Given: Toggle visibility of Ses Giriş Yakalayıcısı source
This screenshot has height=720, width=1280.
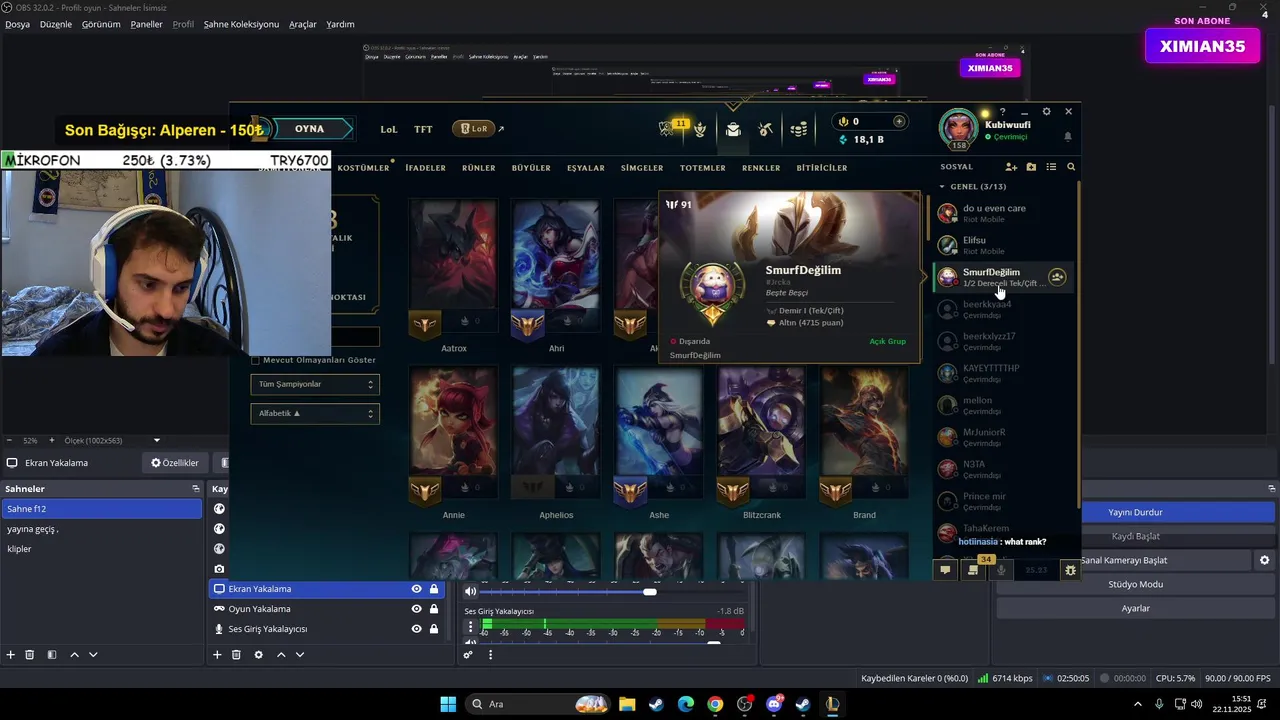Looking at the screenshot, I should pyautogui.click(x=417, y=629).
